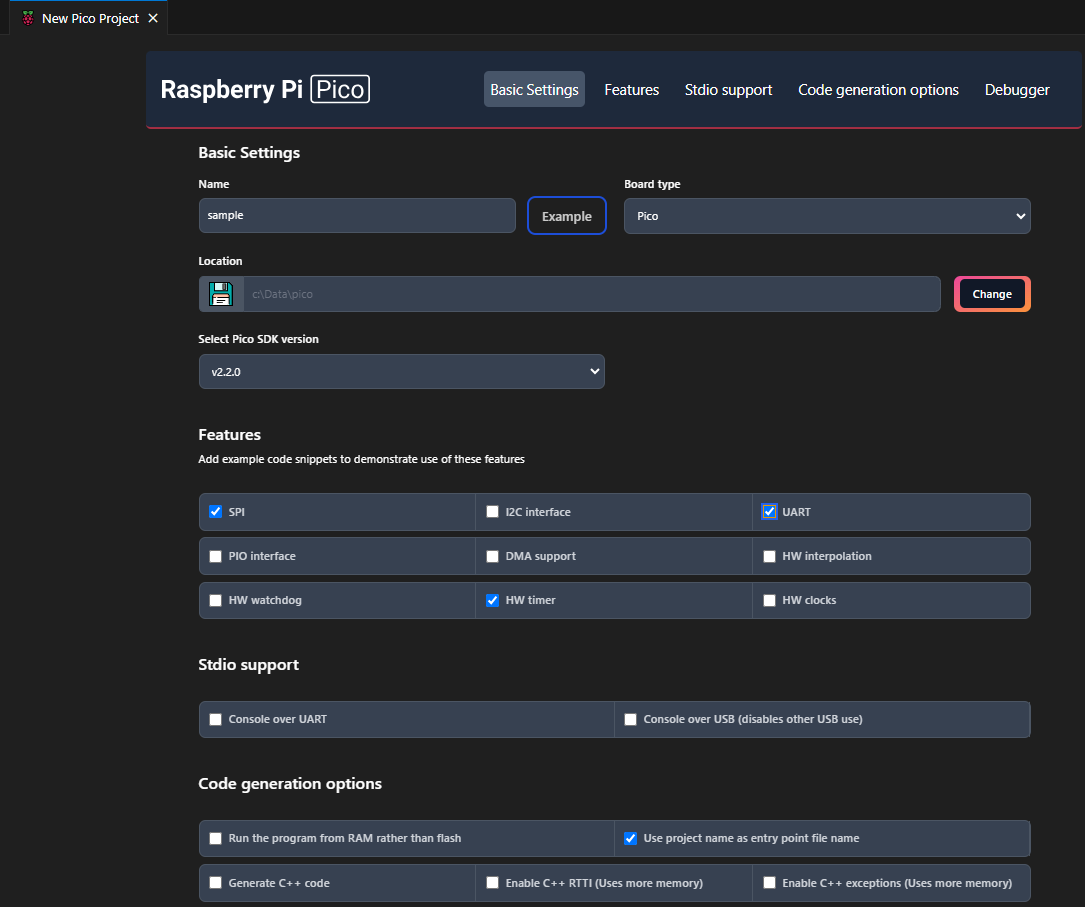
Task: Select the Stdio support navigation tab
Action: coord(728,90)
